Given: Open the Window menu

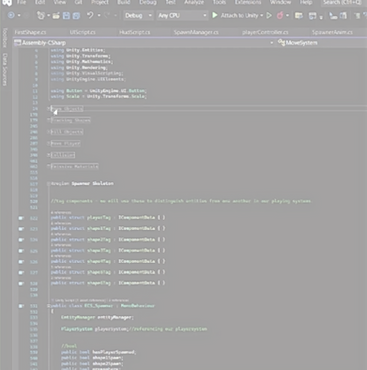Looking at the screenshot, I should pyautogui.click(x=280, y=2).
